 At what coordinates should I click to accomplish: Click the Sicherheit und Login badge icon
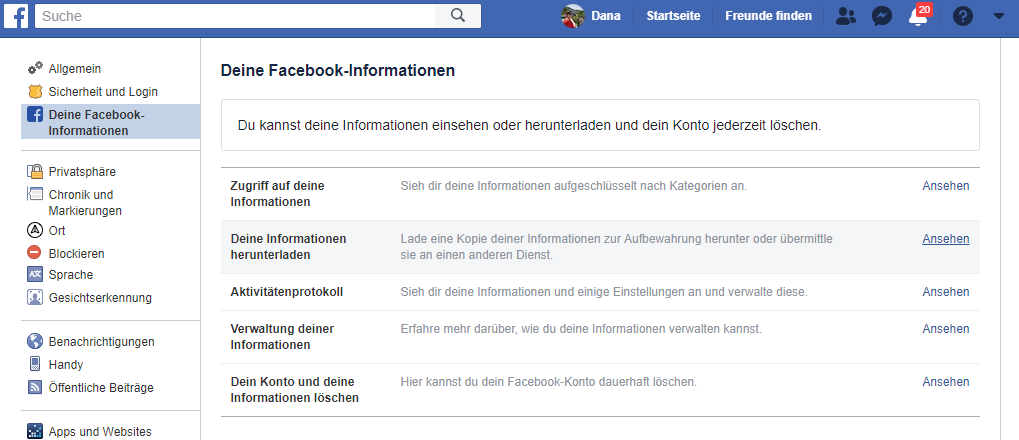click(x=35, y=92)
